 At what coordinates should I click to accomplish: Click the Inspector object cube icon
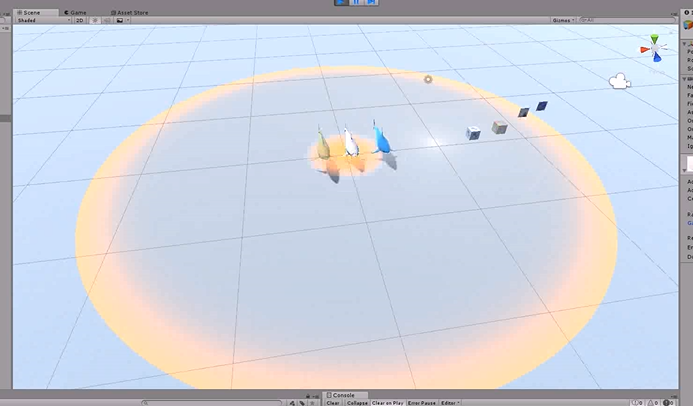(x=689, y=25)
